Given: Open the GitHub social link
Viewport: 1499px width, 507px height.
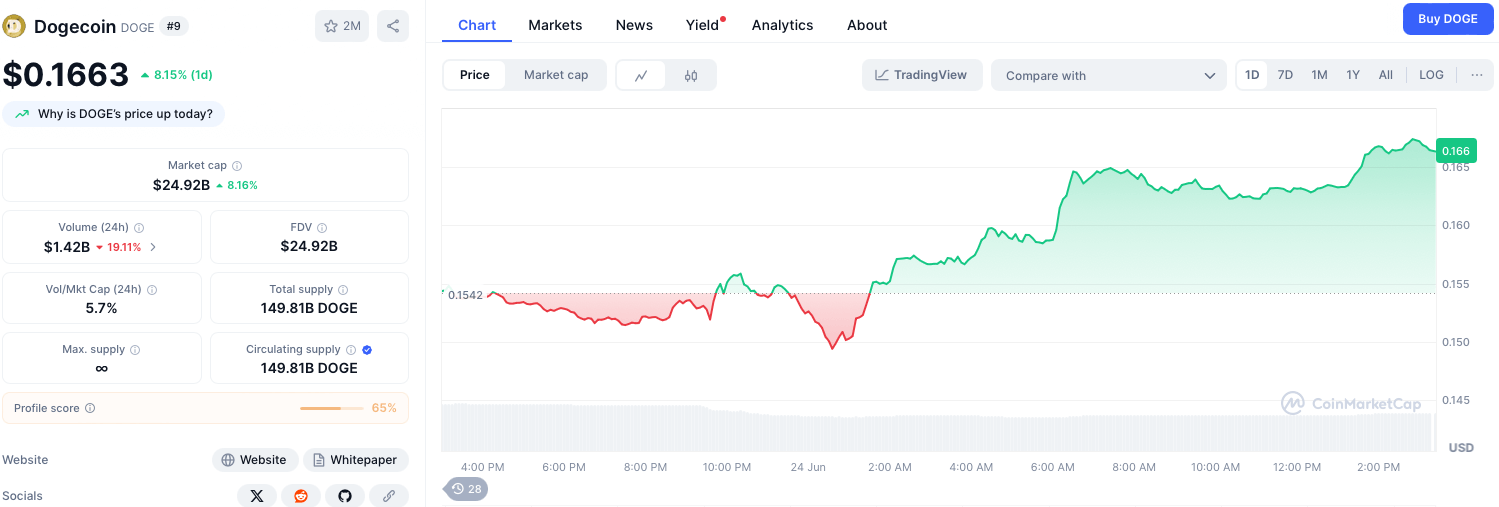Looking at the screenshot, I should (x=345, y=495).
